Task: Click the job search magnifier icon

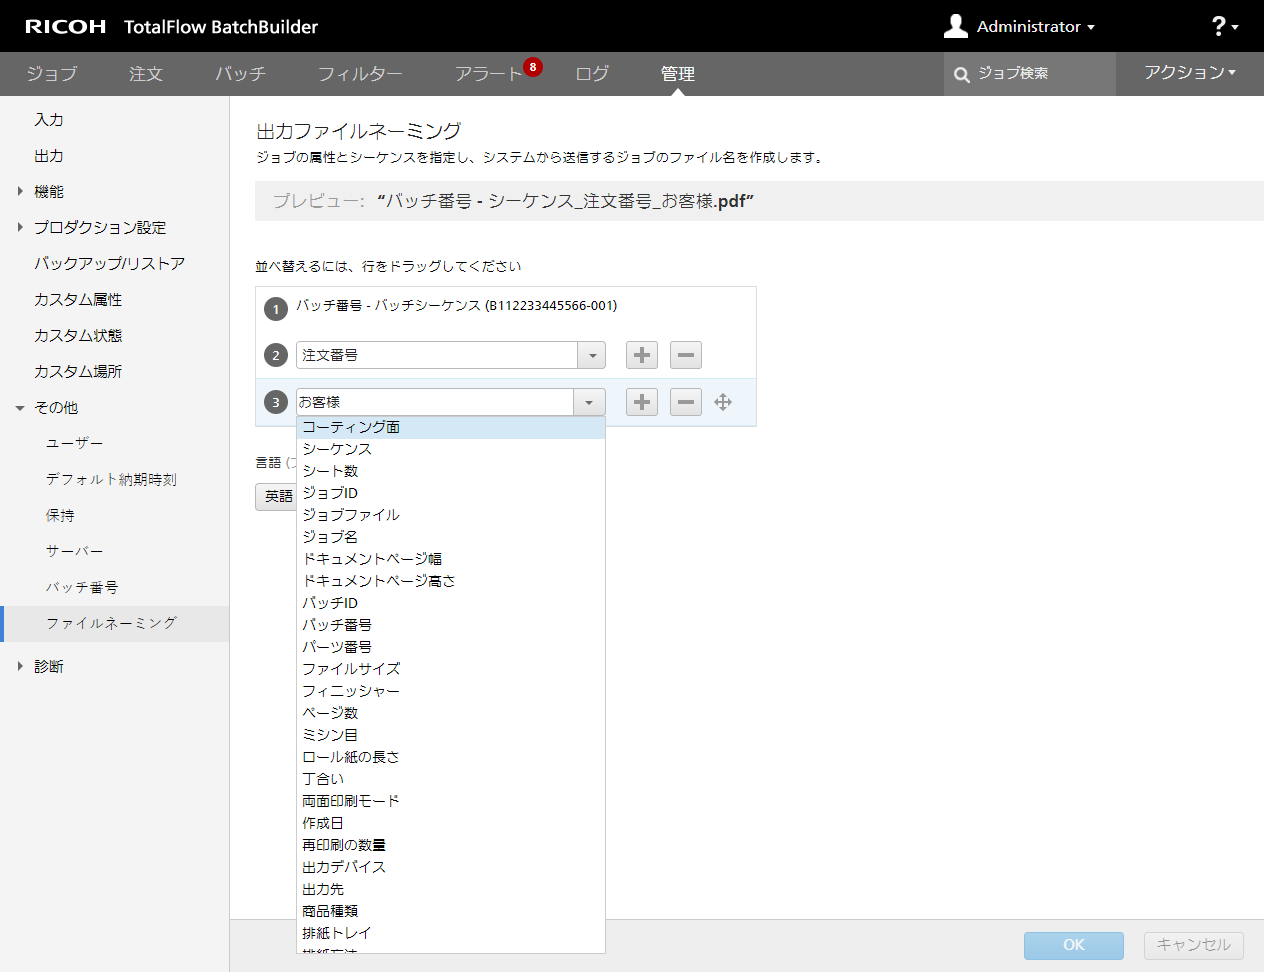Action: point(962,75)
